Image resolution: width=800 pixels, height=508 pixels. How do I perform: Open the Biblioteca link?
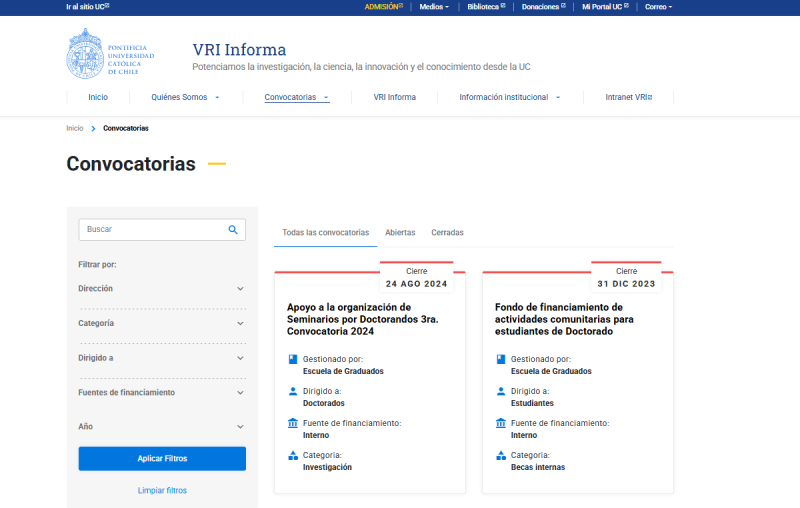pos(486,7)
